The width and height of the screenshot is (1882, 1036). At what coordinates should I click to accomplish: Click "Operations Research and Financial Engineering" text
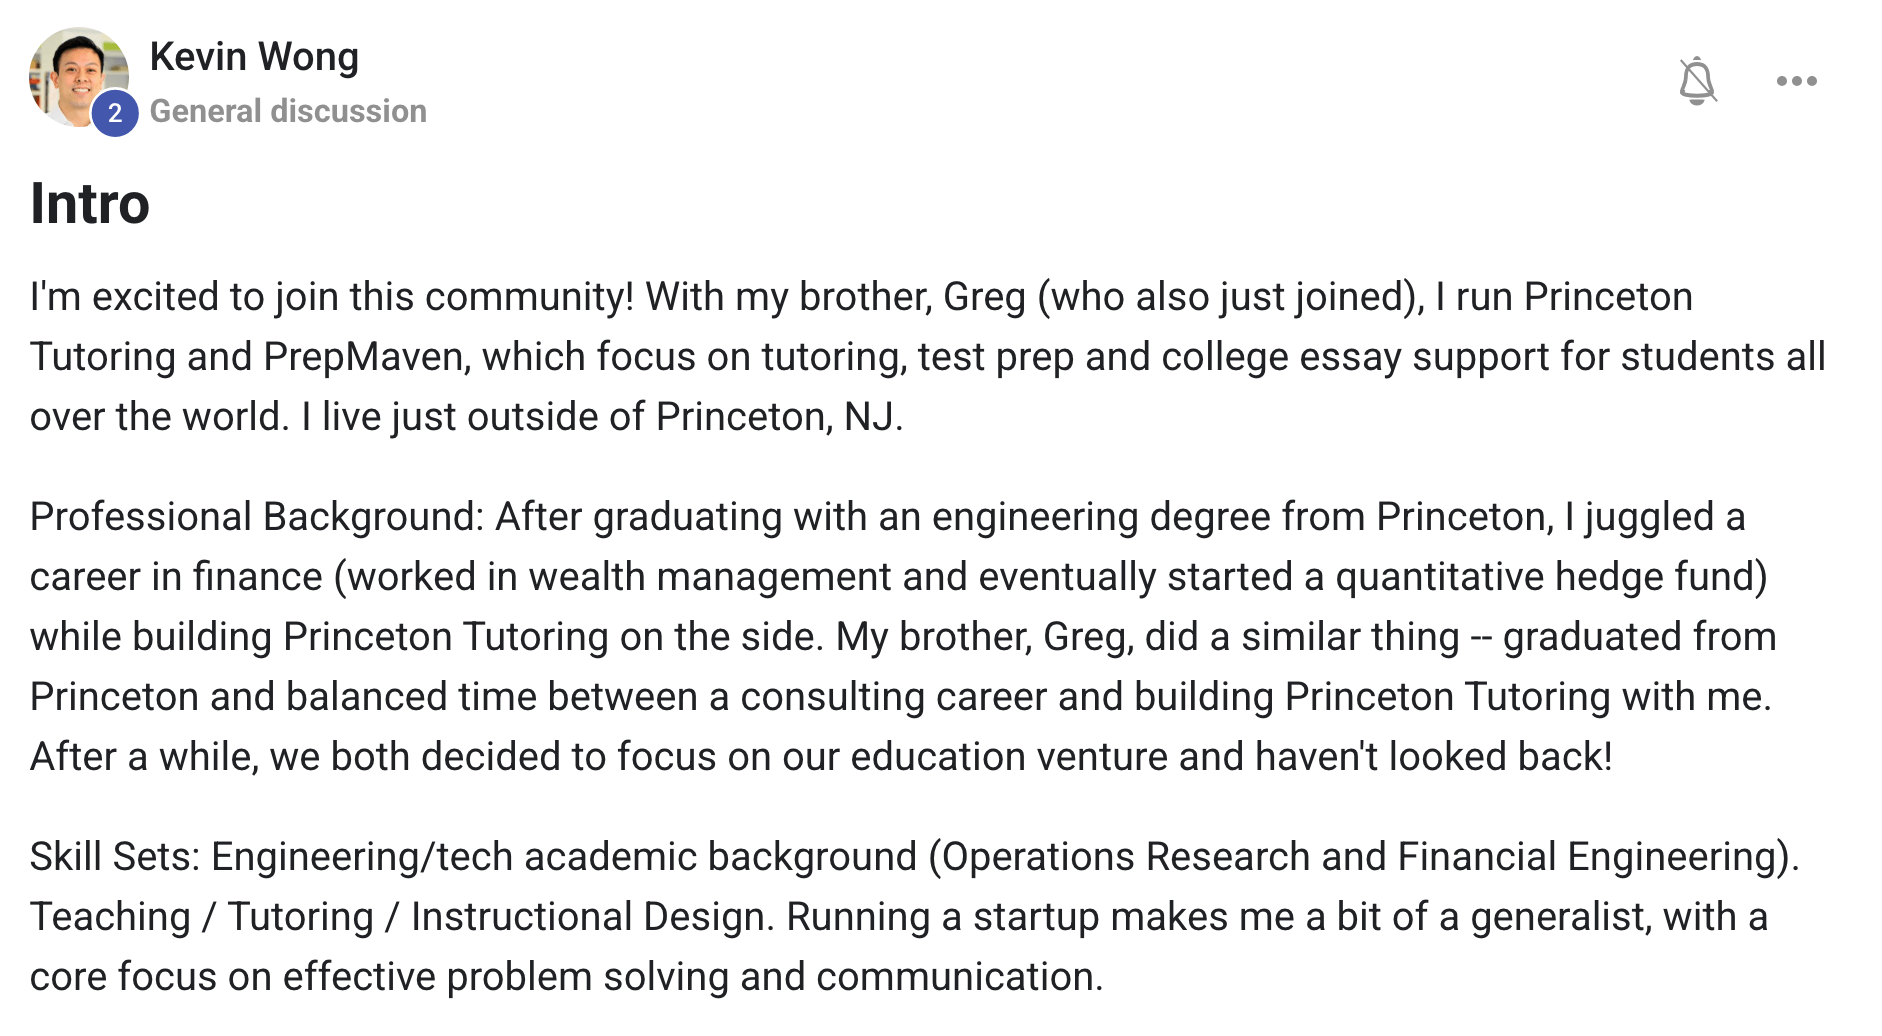tap(1364, 857)
